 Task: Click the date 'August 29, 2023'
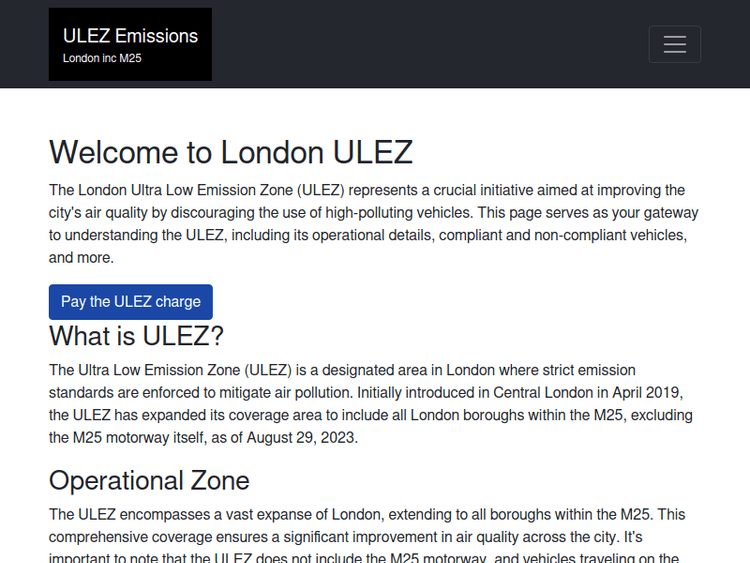point(299,437)
